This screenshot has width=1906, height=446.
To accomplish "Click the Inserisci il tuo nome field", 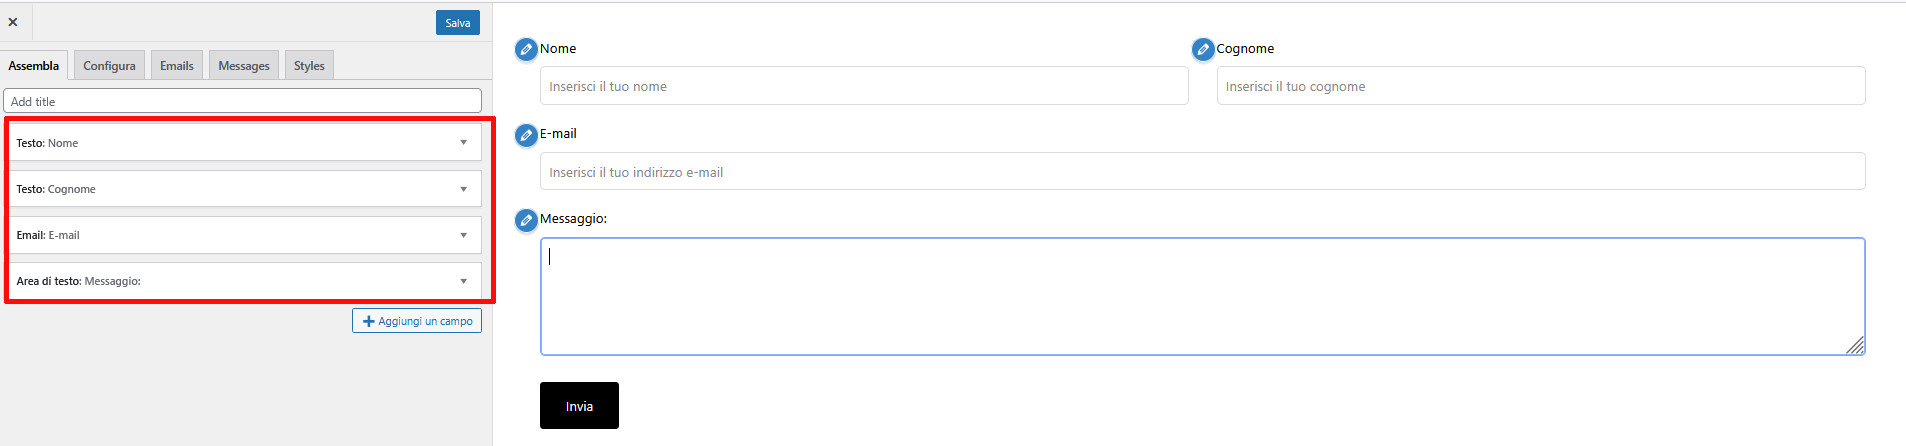I will click(864, 86).
